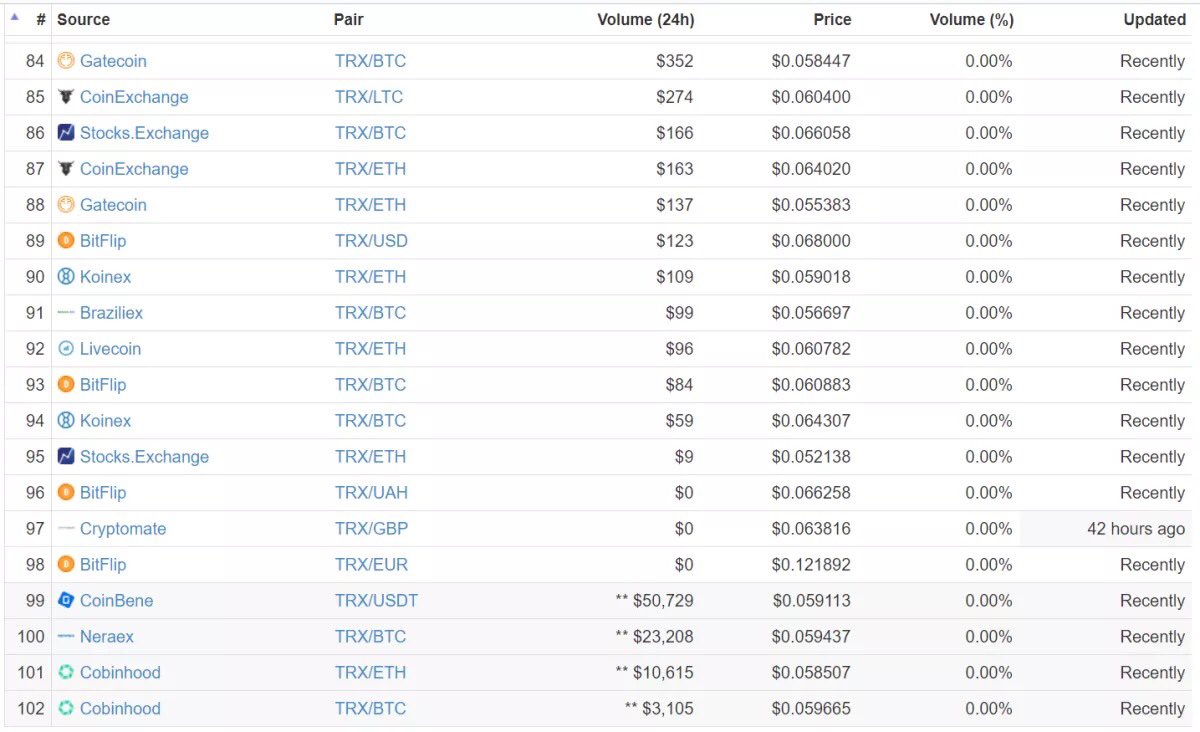
Task: Click the CoinExchange icon in row 87
Action: tap(66, 169)
